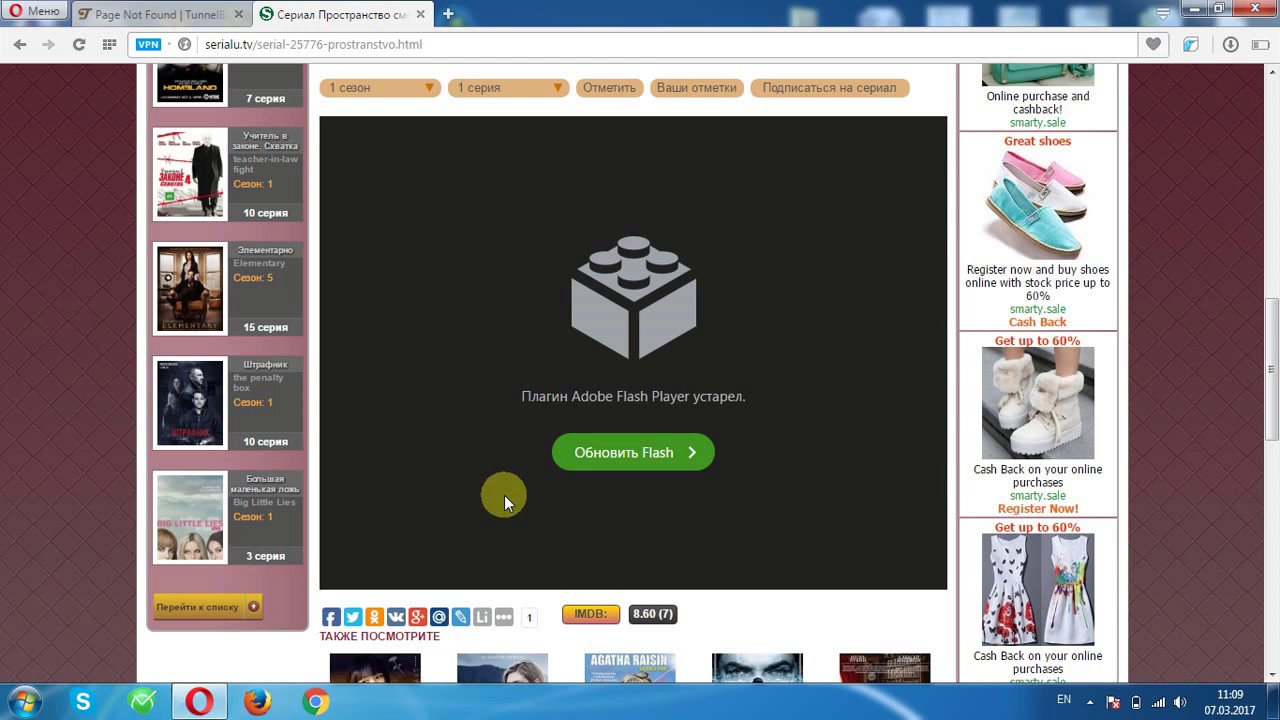Click the Перейти к списку button
Image resolution: width=1280 pixels, height=720 pixels.
point(207,606)
